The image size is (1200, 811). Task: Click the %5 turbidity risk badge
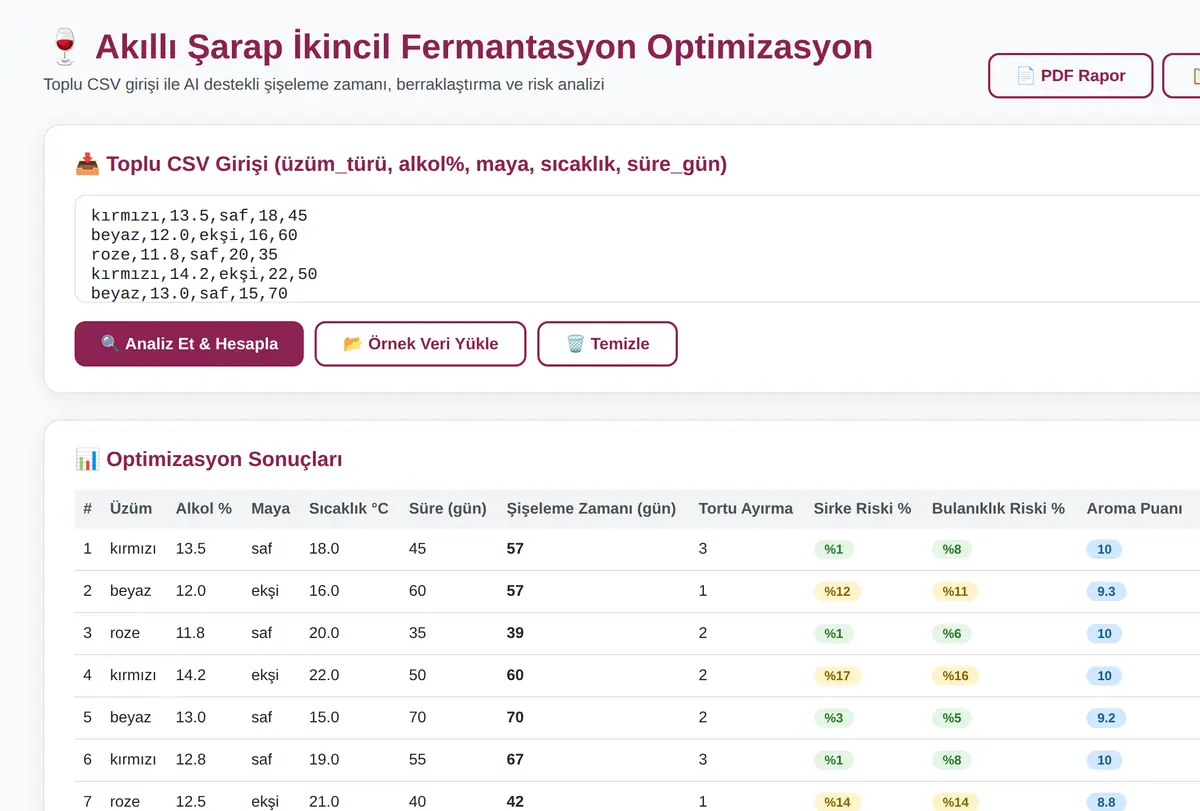point(951,717)
